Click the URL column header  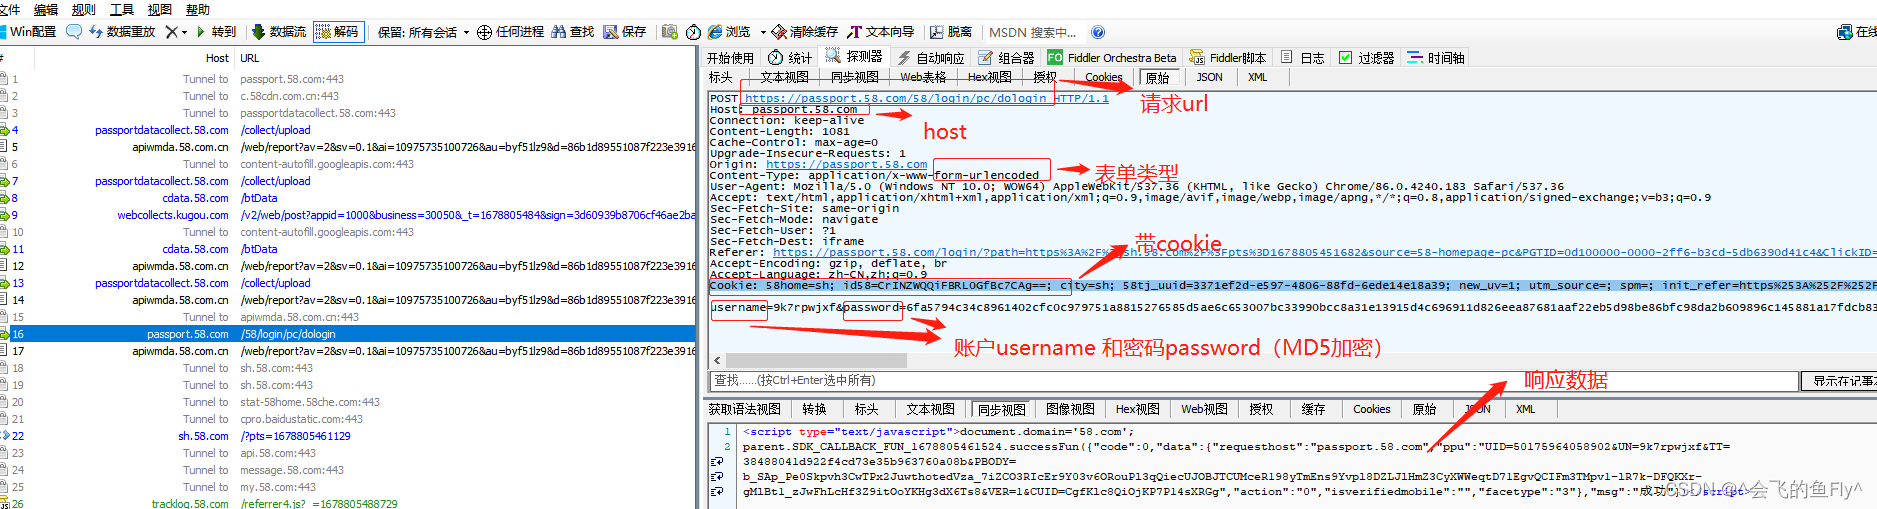click(x=250, y=58)
